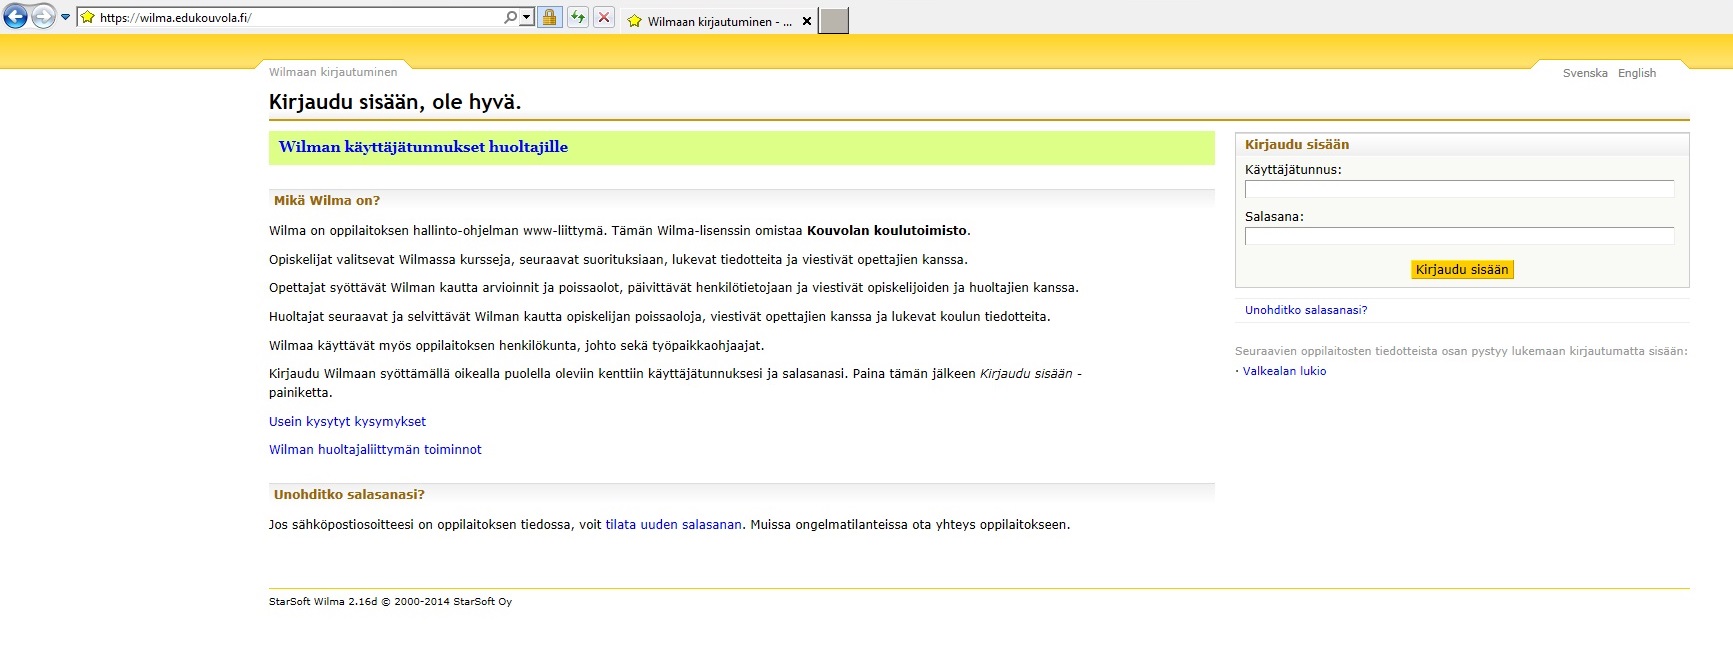Switch language to English
The image size is (1733, 648).
1637,73
